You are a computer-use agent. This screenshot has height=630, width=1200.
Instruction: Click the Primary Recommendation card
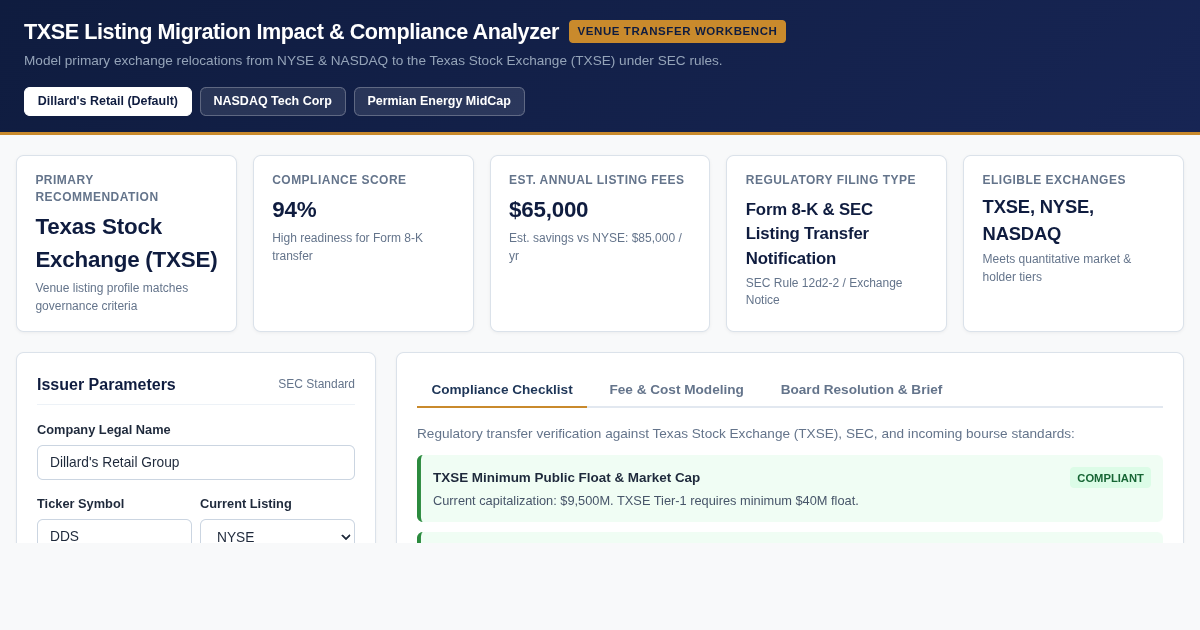coord(127,243)
